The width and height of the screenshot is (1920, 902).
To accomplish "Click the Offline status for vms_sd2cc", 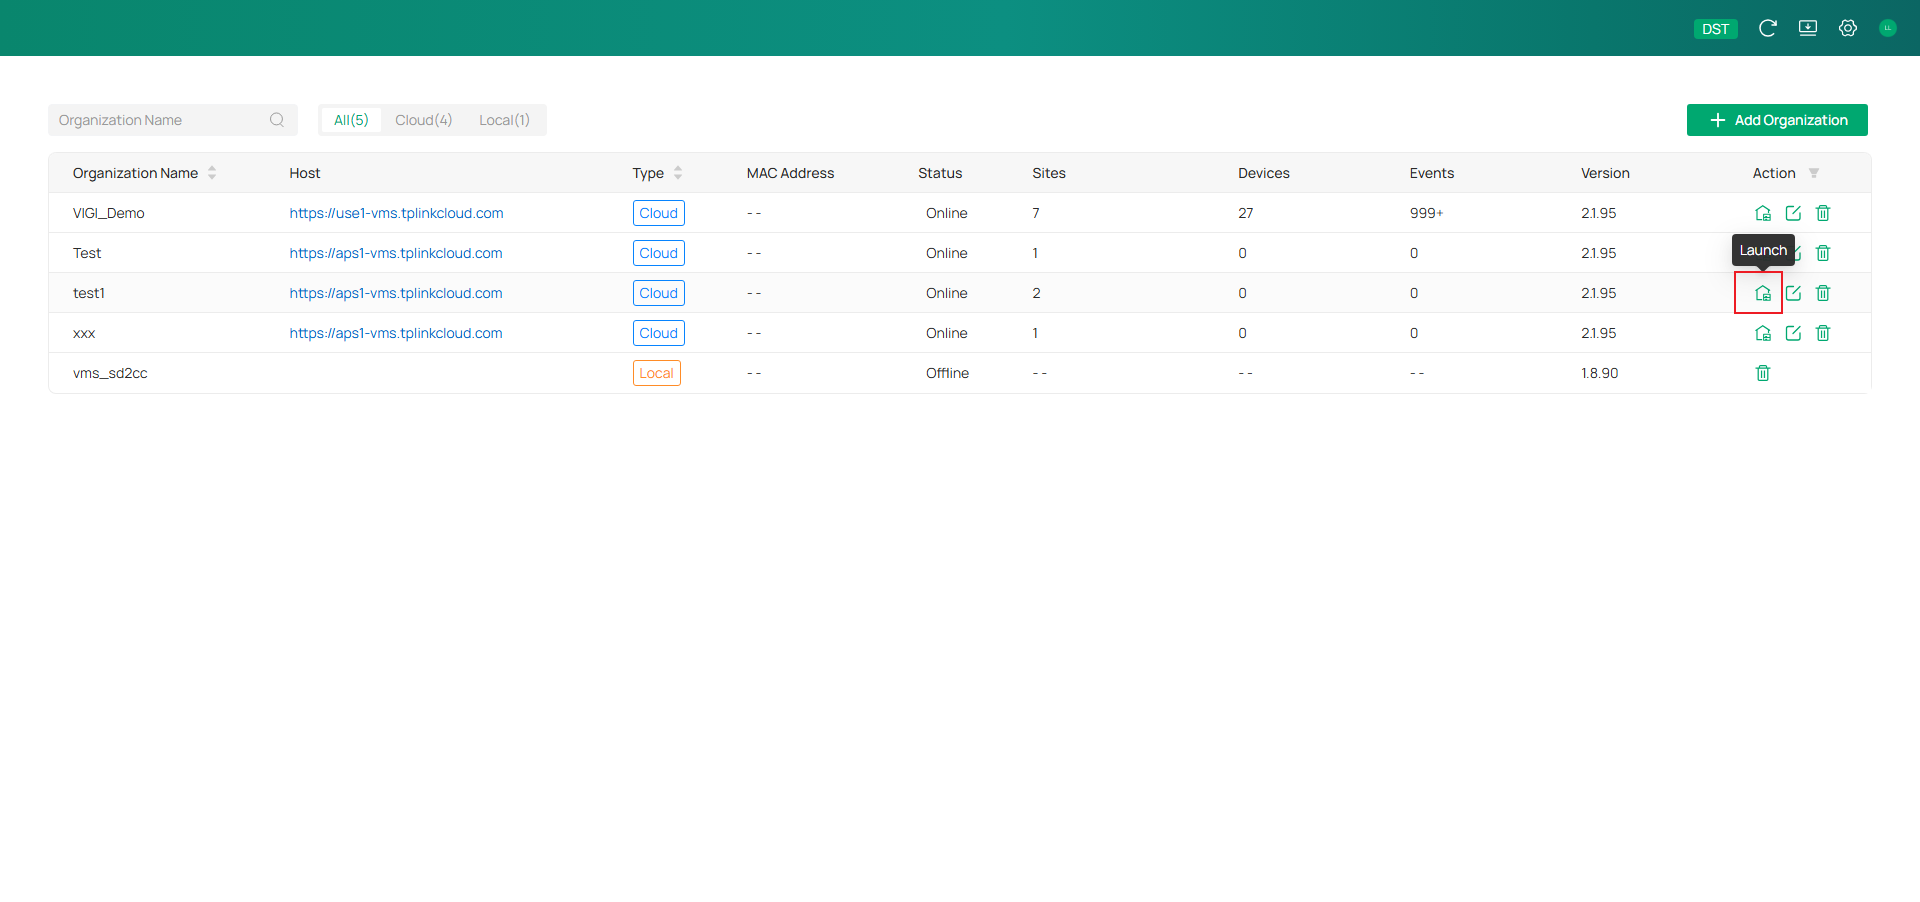I will coord(947,373).
